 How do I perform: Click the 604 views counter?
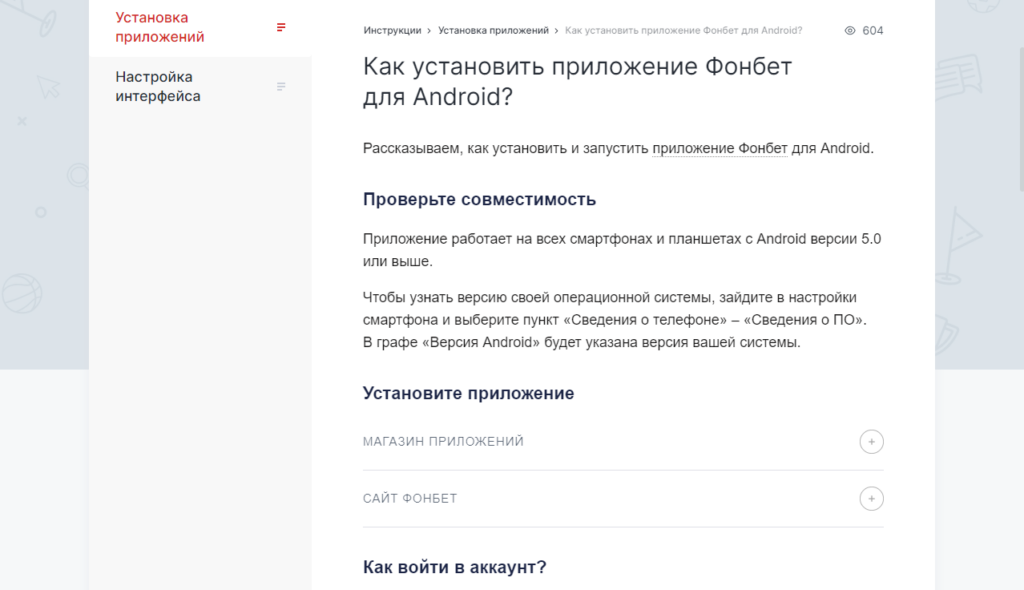[x=872, y=31]
